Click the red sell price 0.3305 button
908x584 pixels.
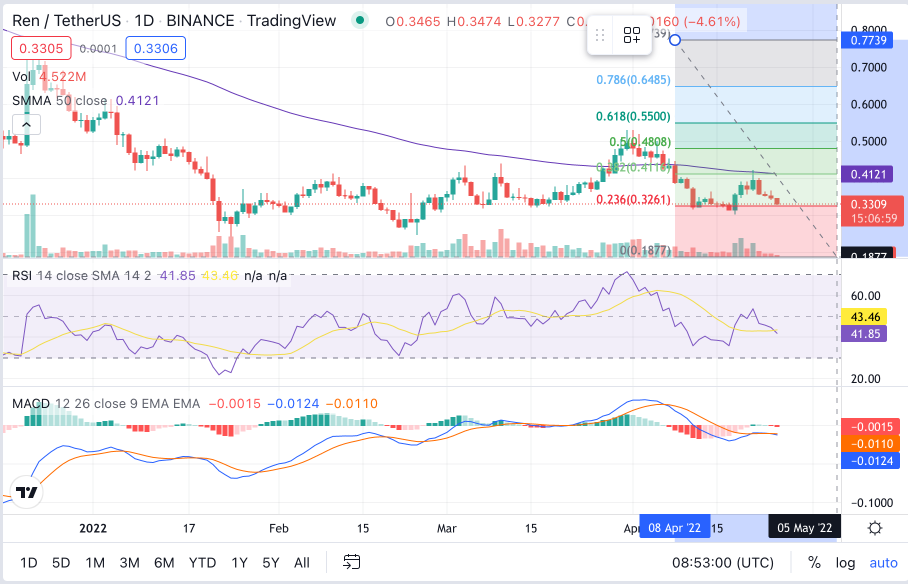click(41, 48)
